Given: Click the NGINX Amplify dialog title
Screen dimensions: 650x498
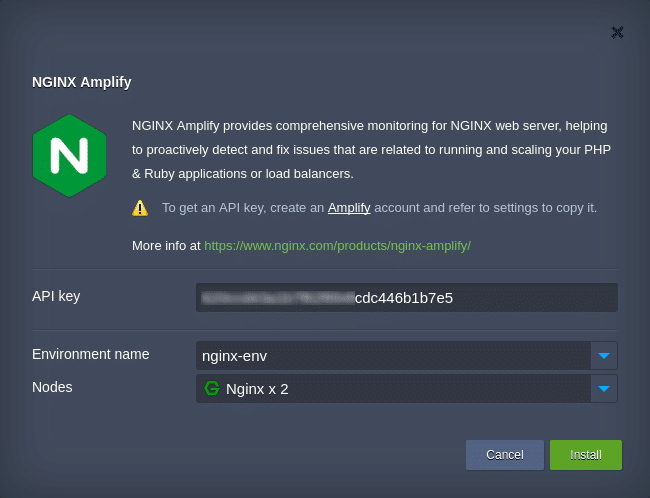Looking at the screenshot, I should [x=82, y=82].
